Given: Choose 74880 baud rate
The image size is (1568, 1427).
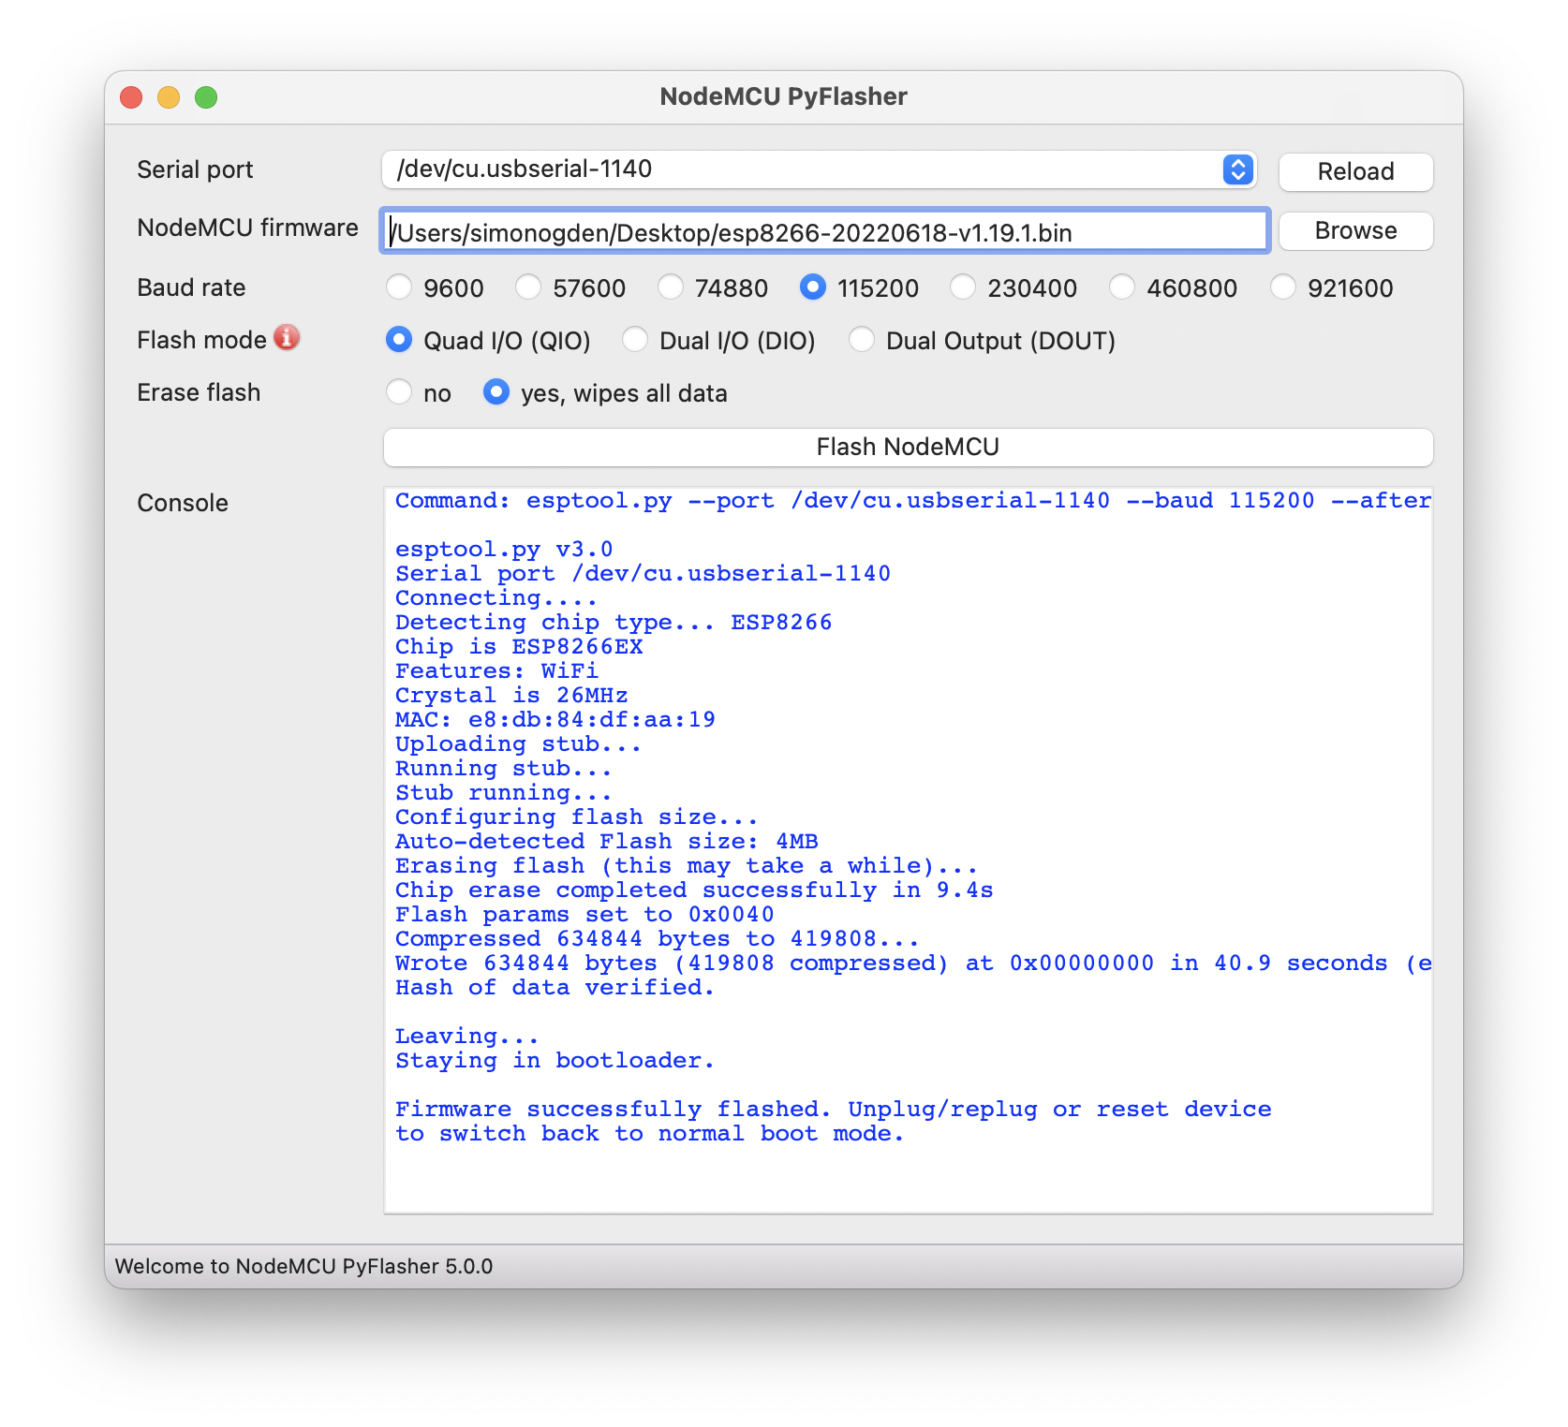Looking at the screenshot, I should click(x=670, y=288).
